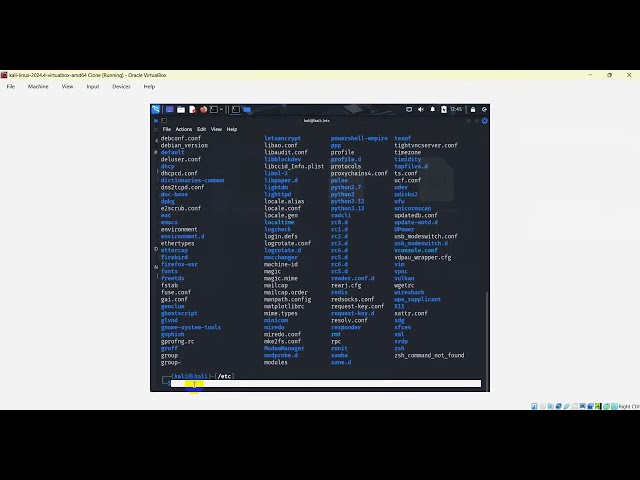Screen dimensions: 640x480
Task: Click the dictionaries-common directory name
Action: pyautogui.click(x=192, y=180)
